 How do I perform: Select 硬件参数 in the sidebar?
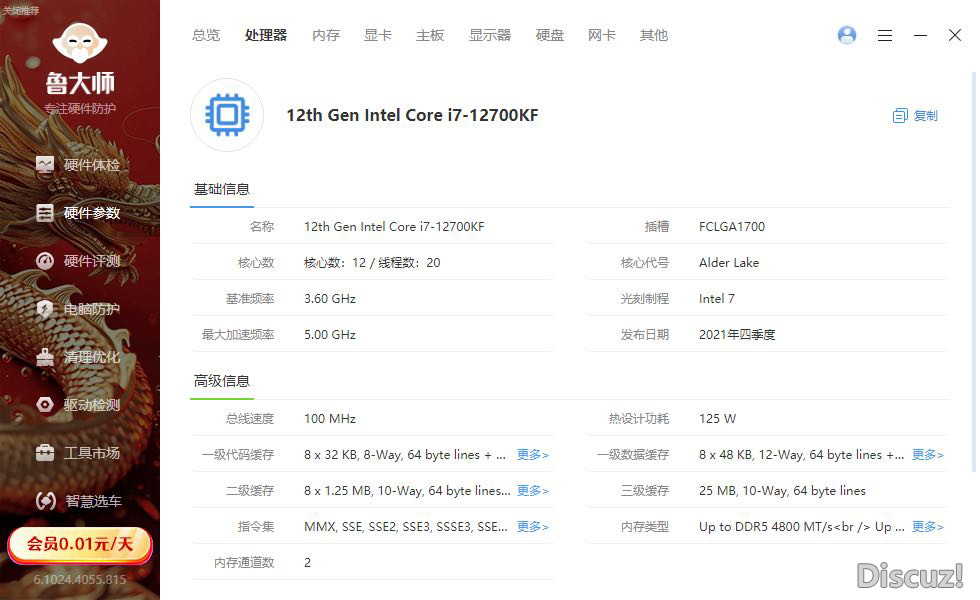(x=79, y=213)
